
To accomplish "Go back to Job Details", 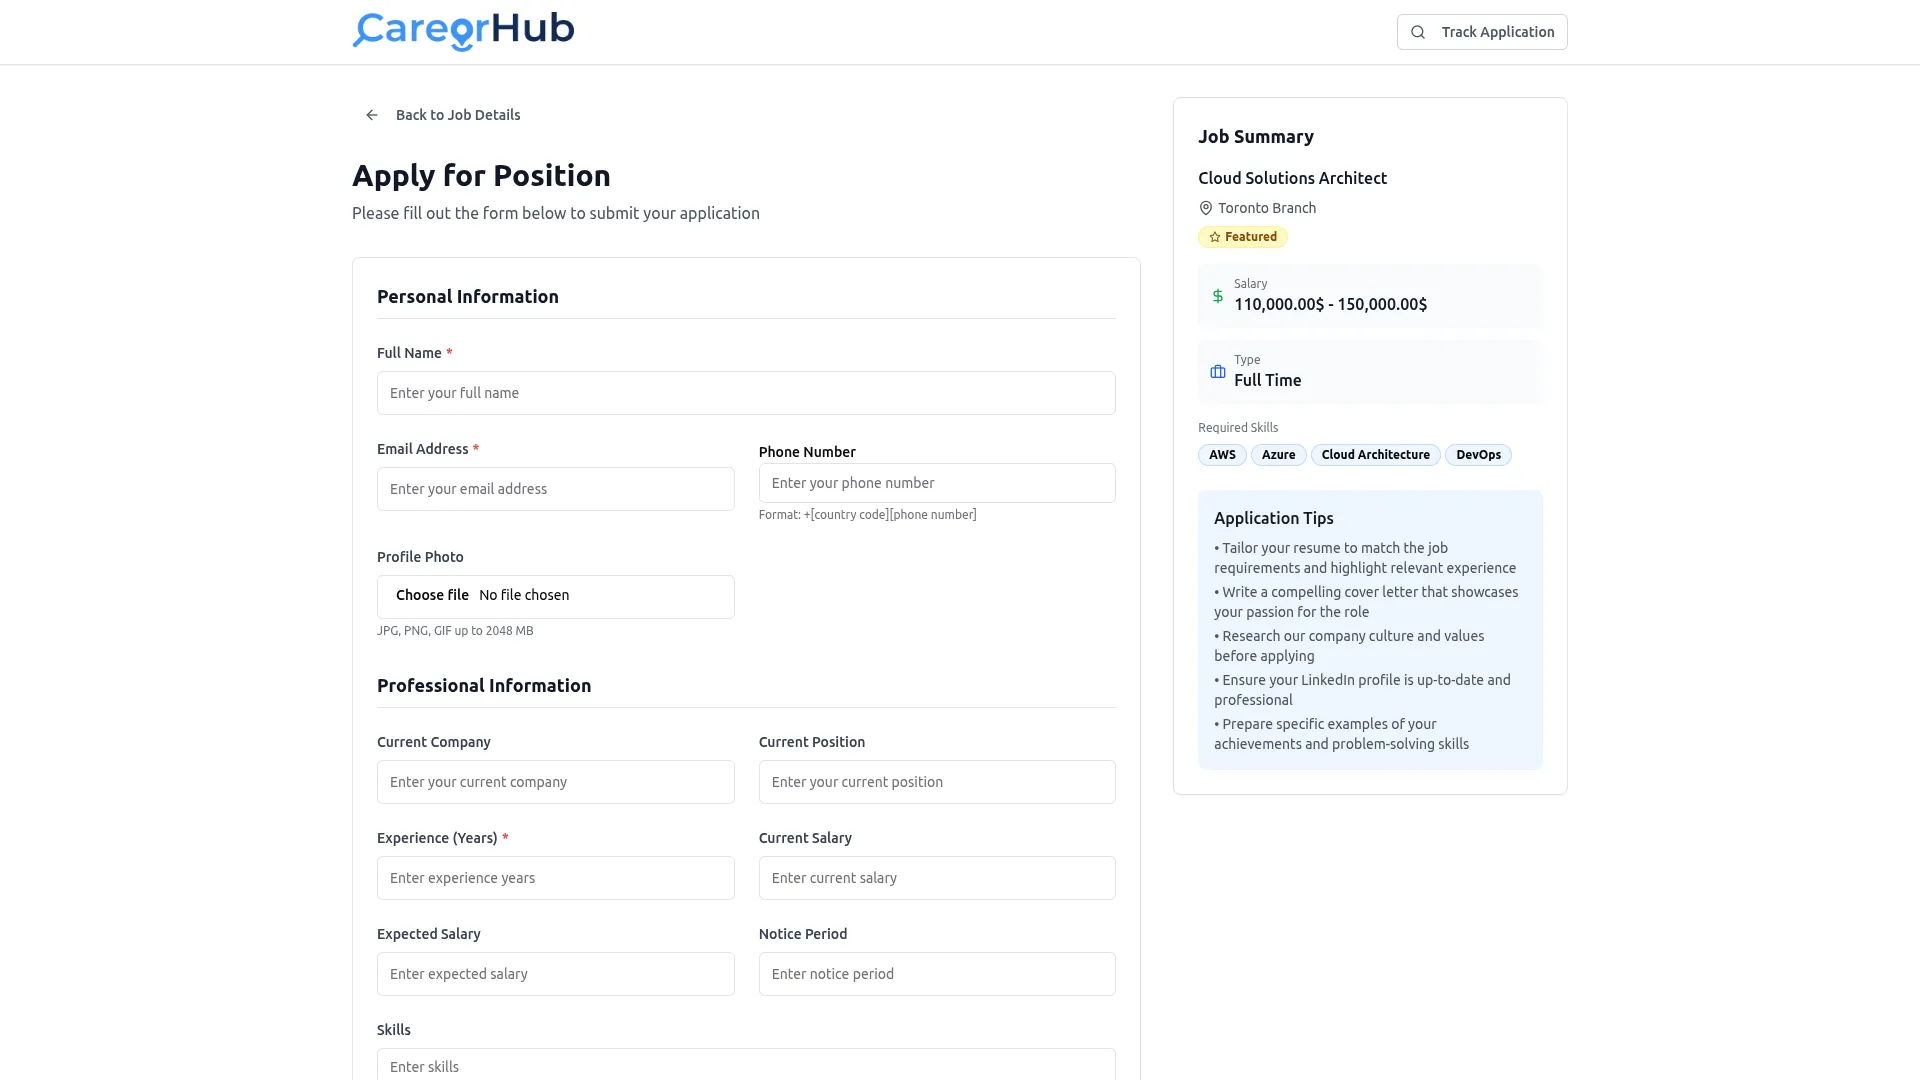I will (x=457, y=115).
